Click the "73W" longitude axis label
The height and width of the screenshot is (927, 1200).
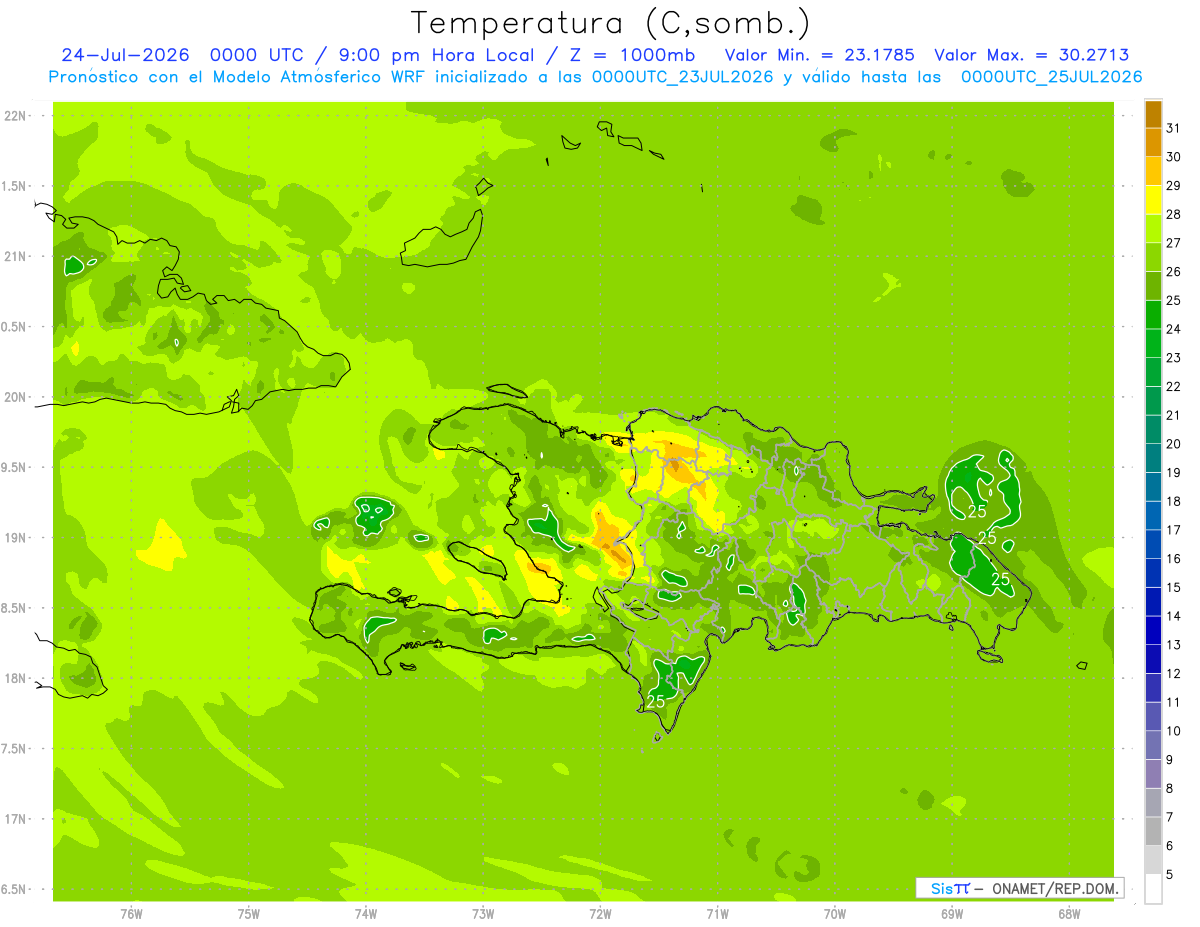(483, 913)
